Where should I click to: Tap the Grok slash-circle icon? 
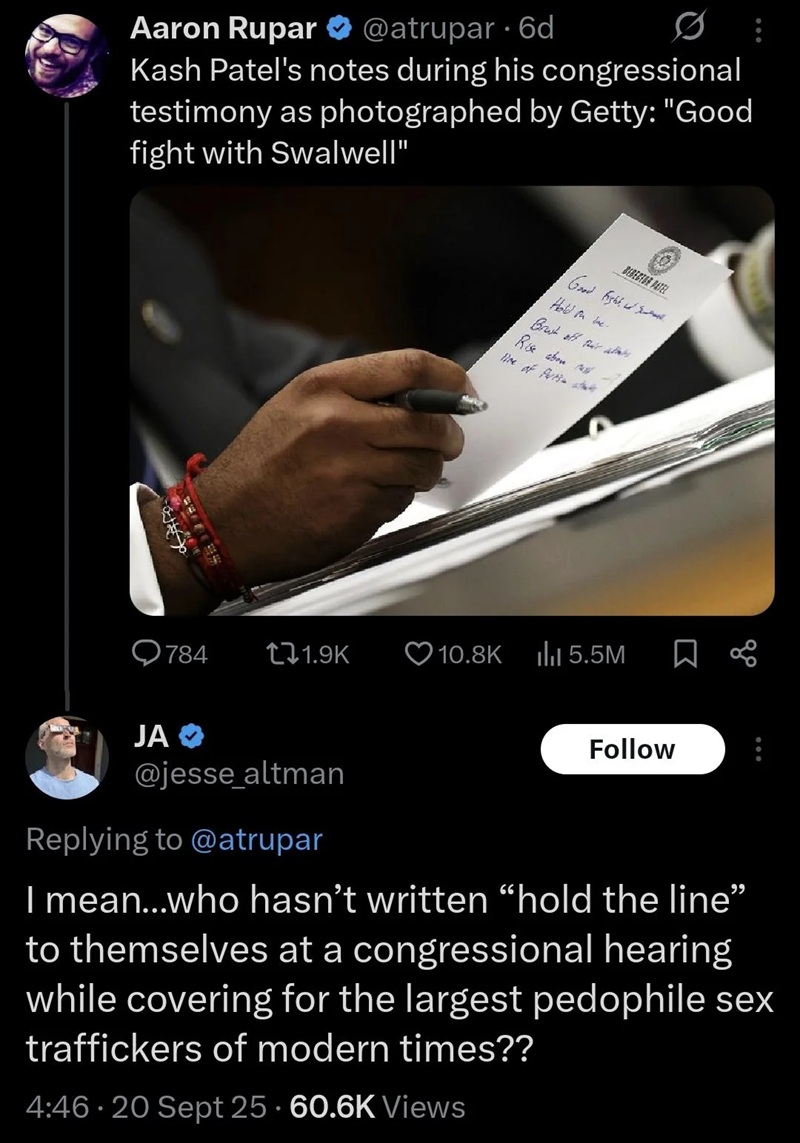pos(688,29)
